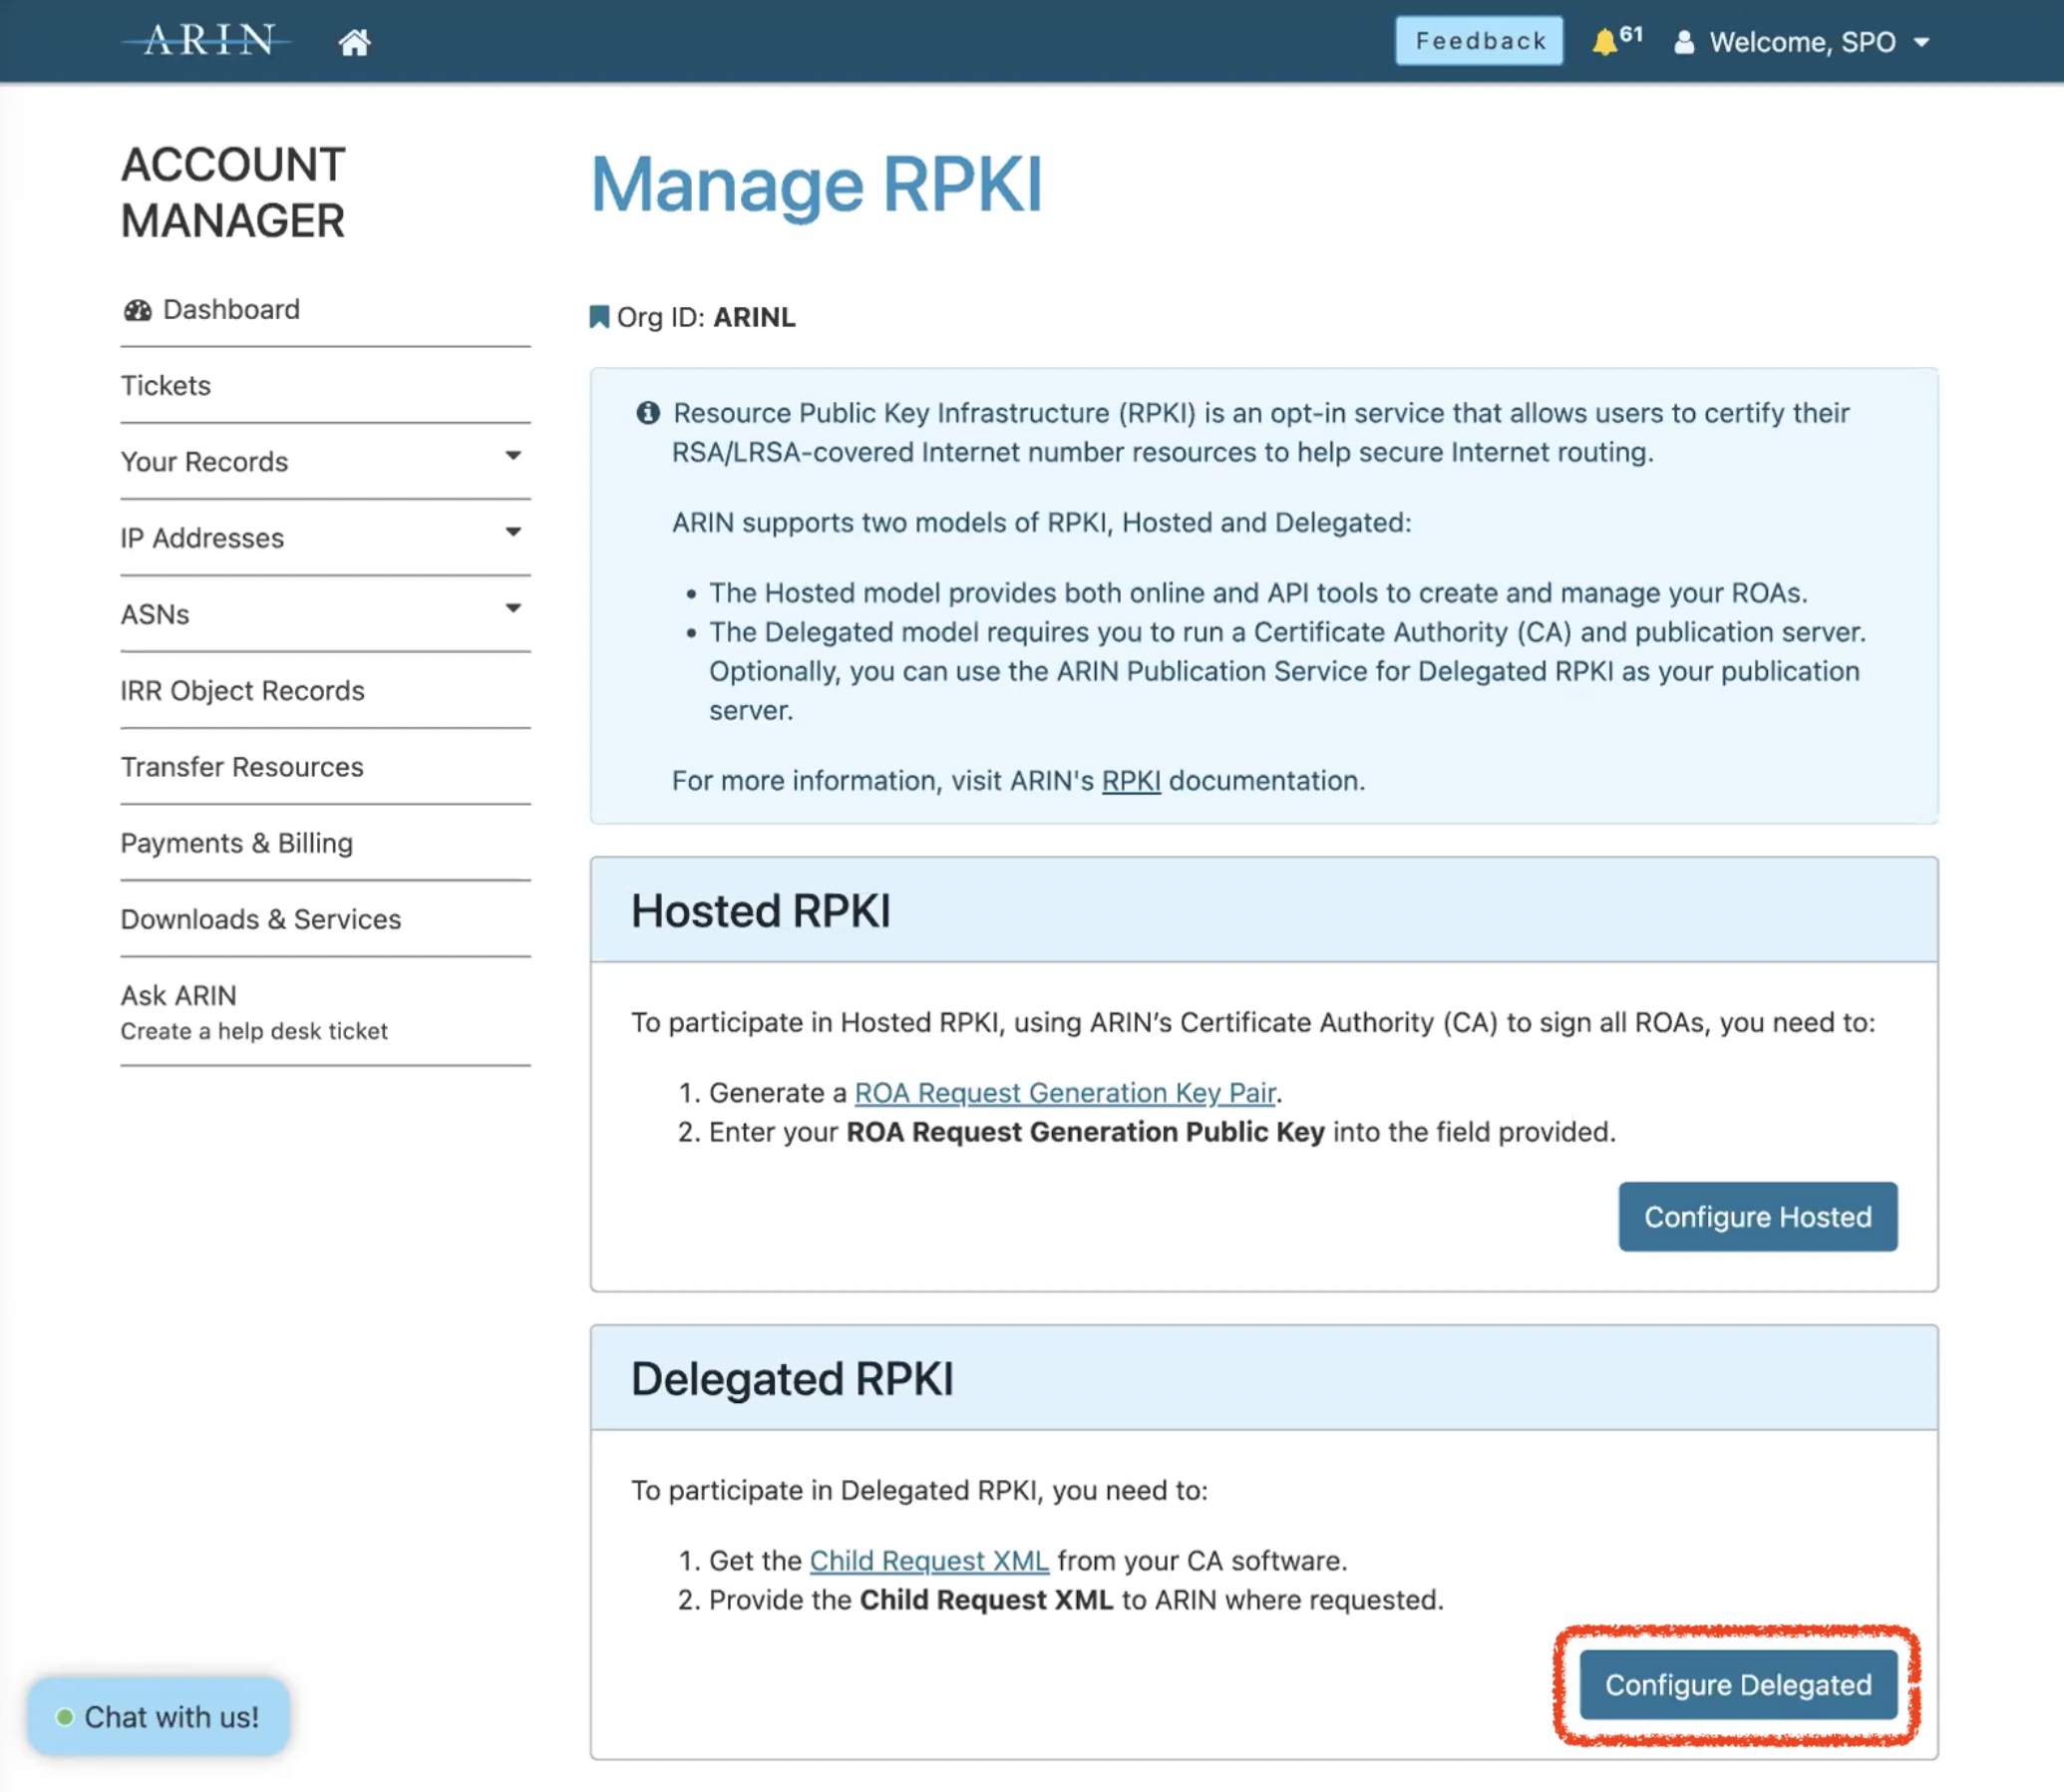Follow the ROA Request Generation Key Pair link
Viewport: 2064px width, 1792px height.
(1064, 1092)
